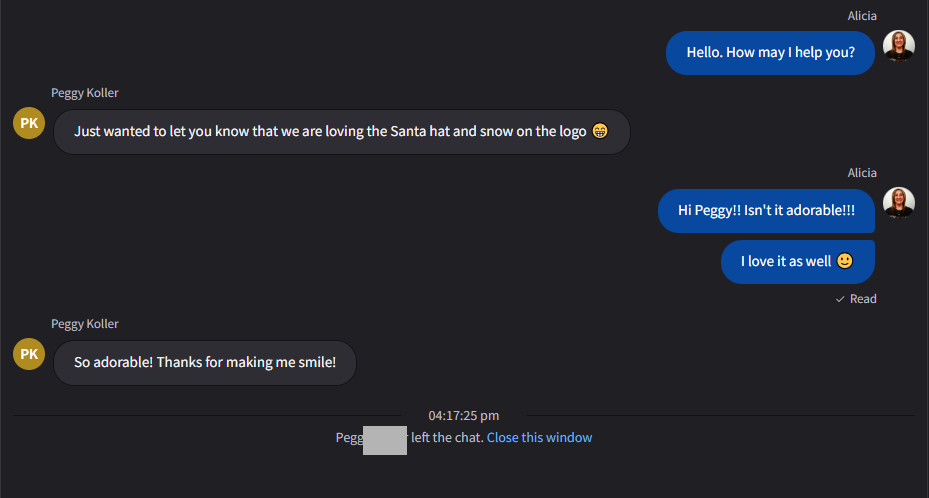Click the "left the chat" status text
Screen dimensions: 929x498
tap(447, 437)
